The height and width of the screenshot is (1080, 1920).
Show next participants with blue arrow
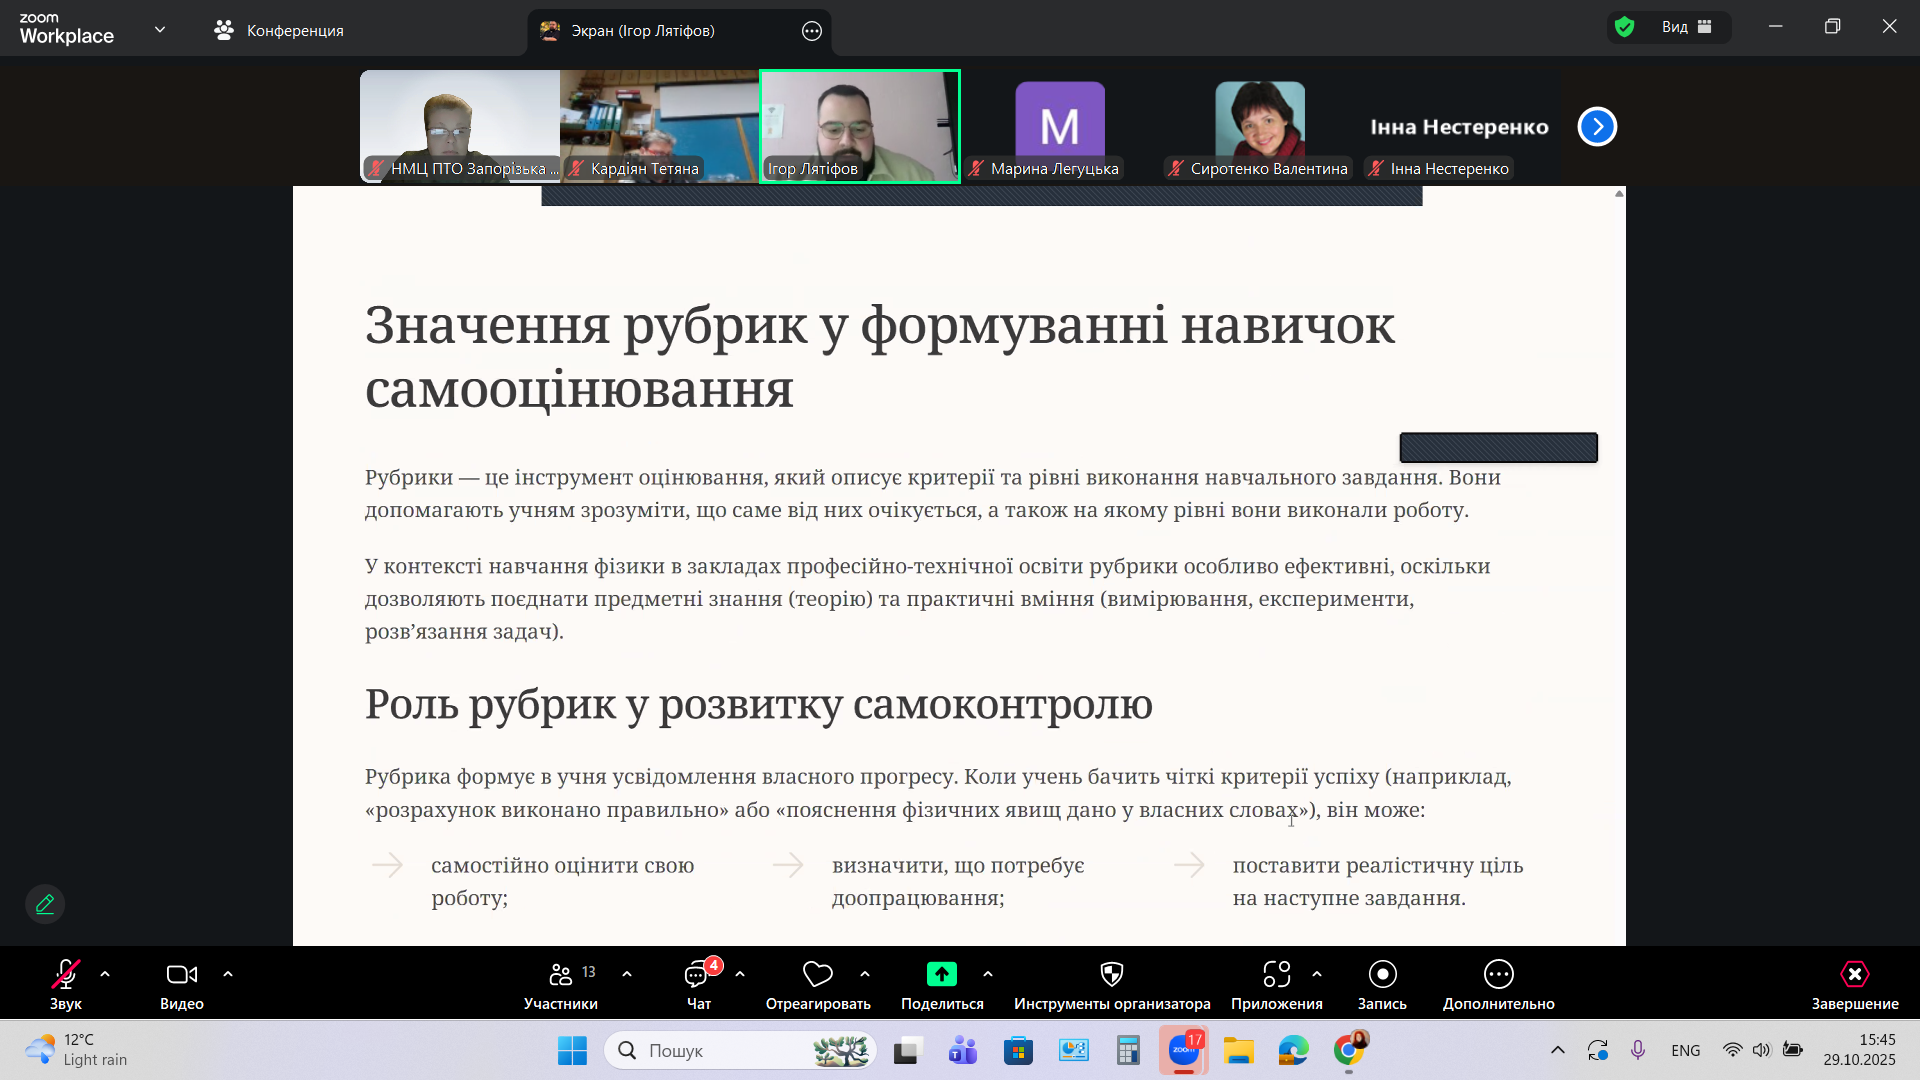coord(1597,127)
